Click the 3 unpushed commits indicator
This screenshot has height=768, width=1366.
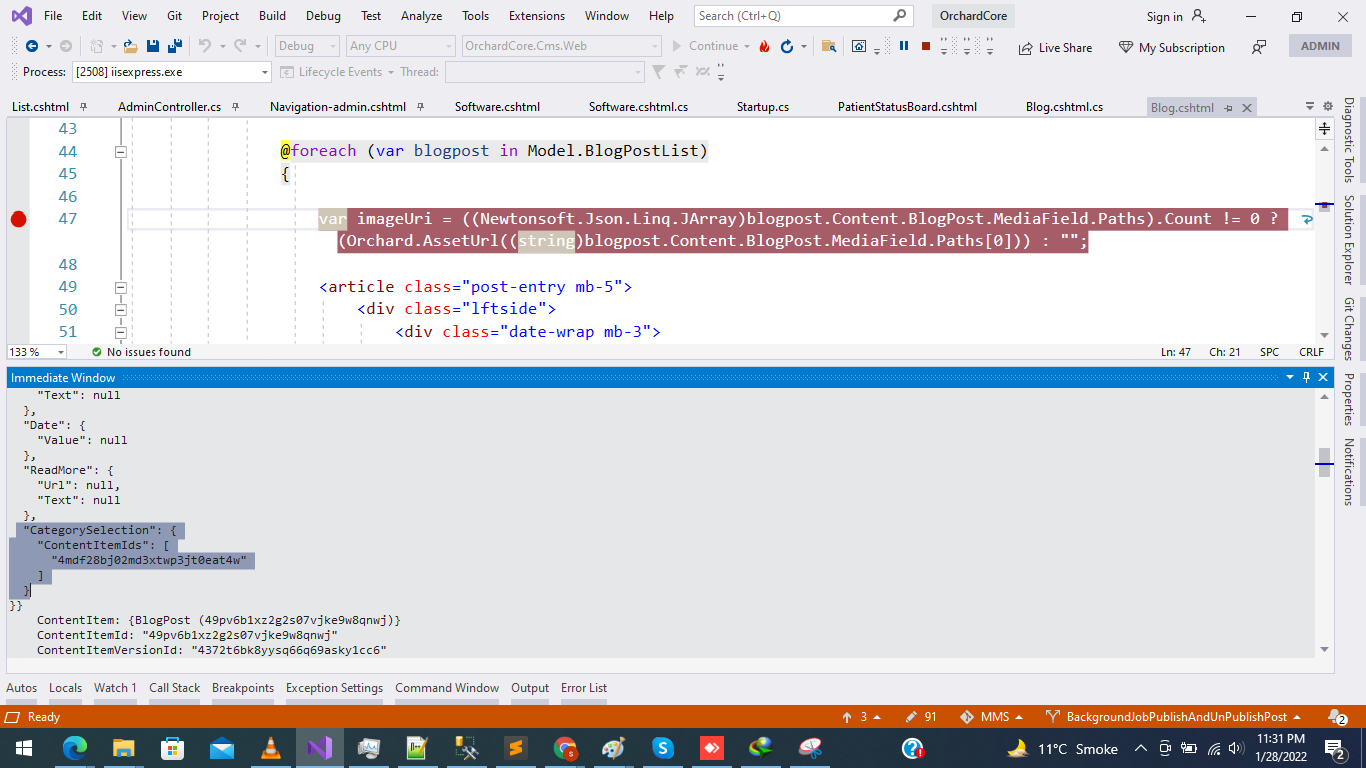click(862, 717)
